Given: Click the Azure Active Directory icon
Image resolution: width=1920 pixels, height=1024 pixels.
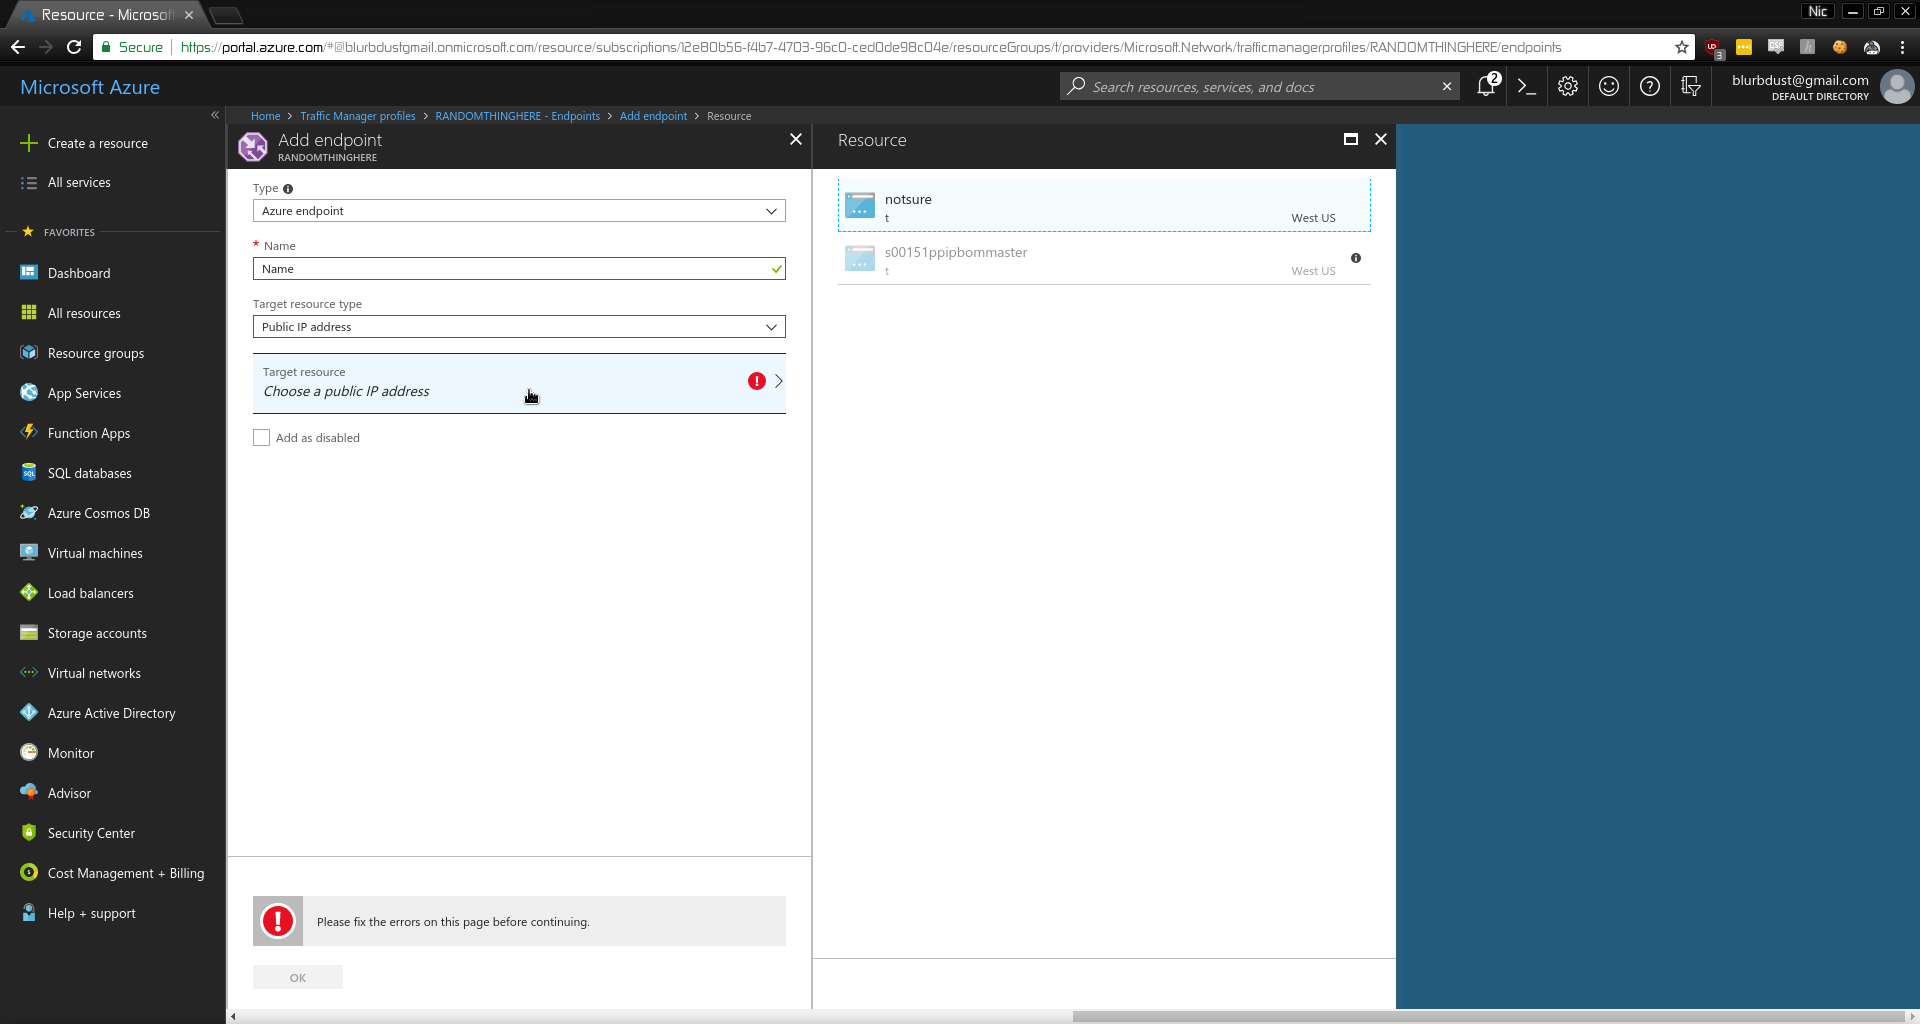Looking at the screenshot, I should tap(29, 713).
